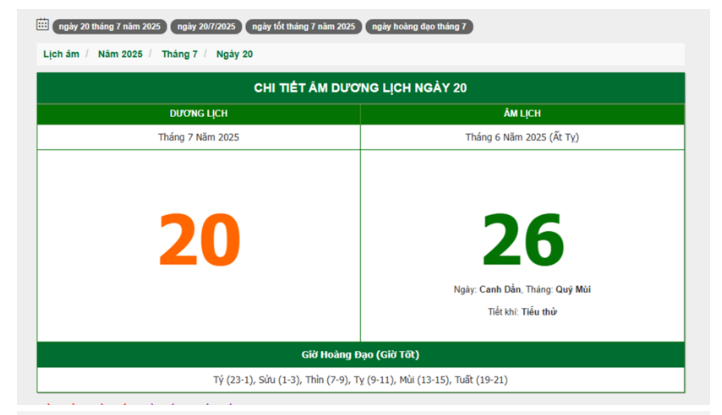
Task: Click the 'Canh Dần' day name
Action: [x=499, y=290]
